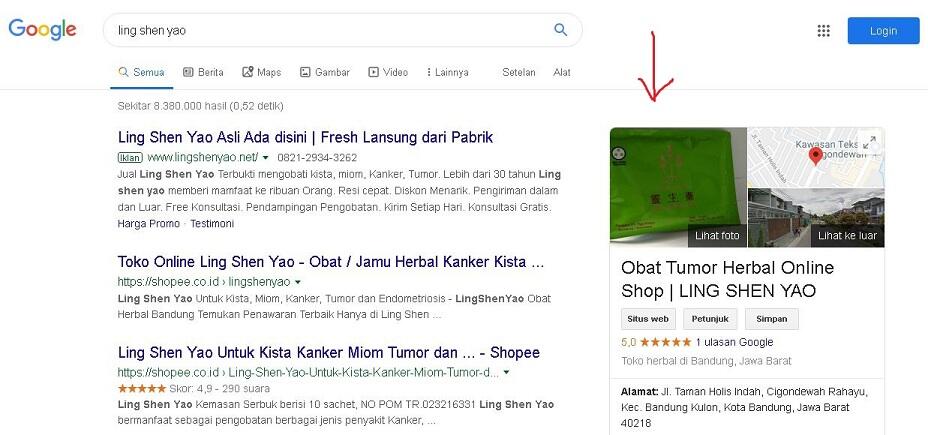Click the map thumbnail in knowledge panel

tap(816, 157)
